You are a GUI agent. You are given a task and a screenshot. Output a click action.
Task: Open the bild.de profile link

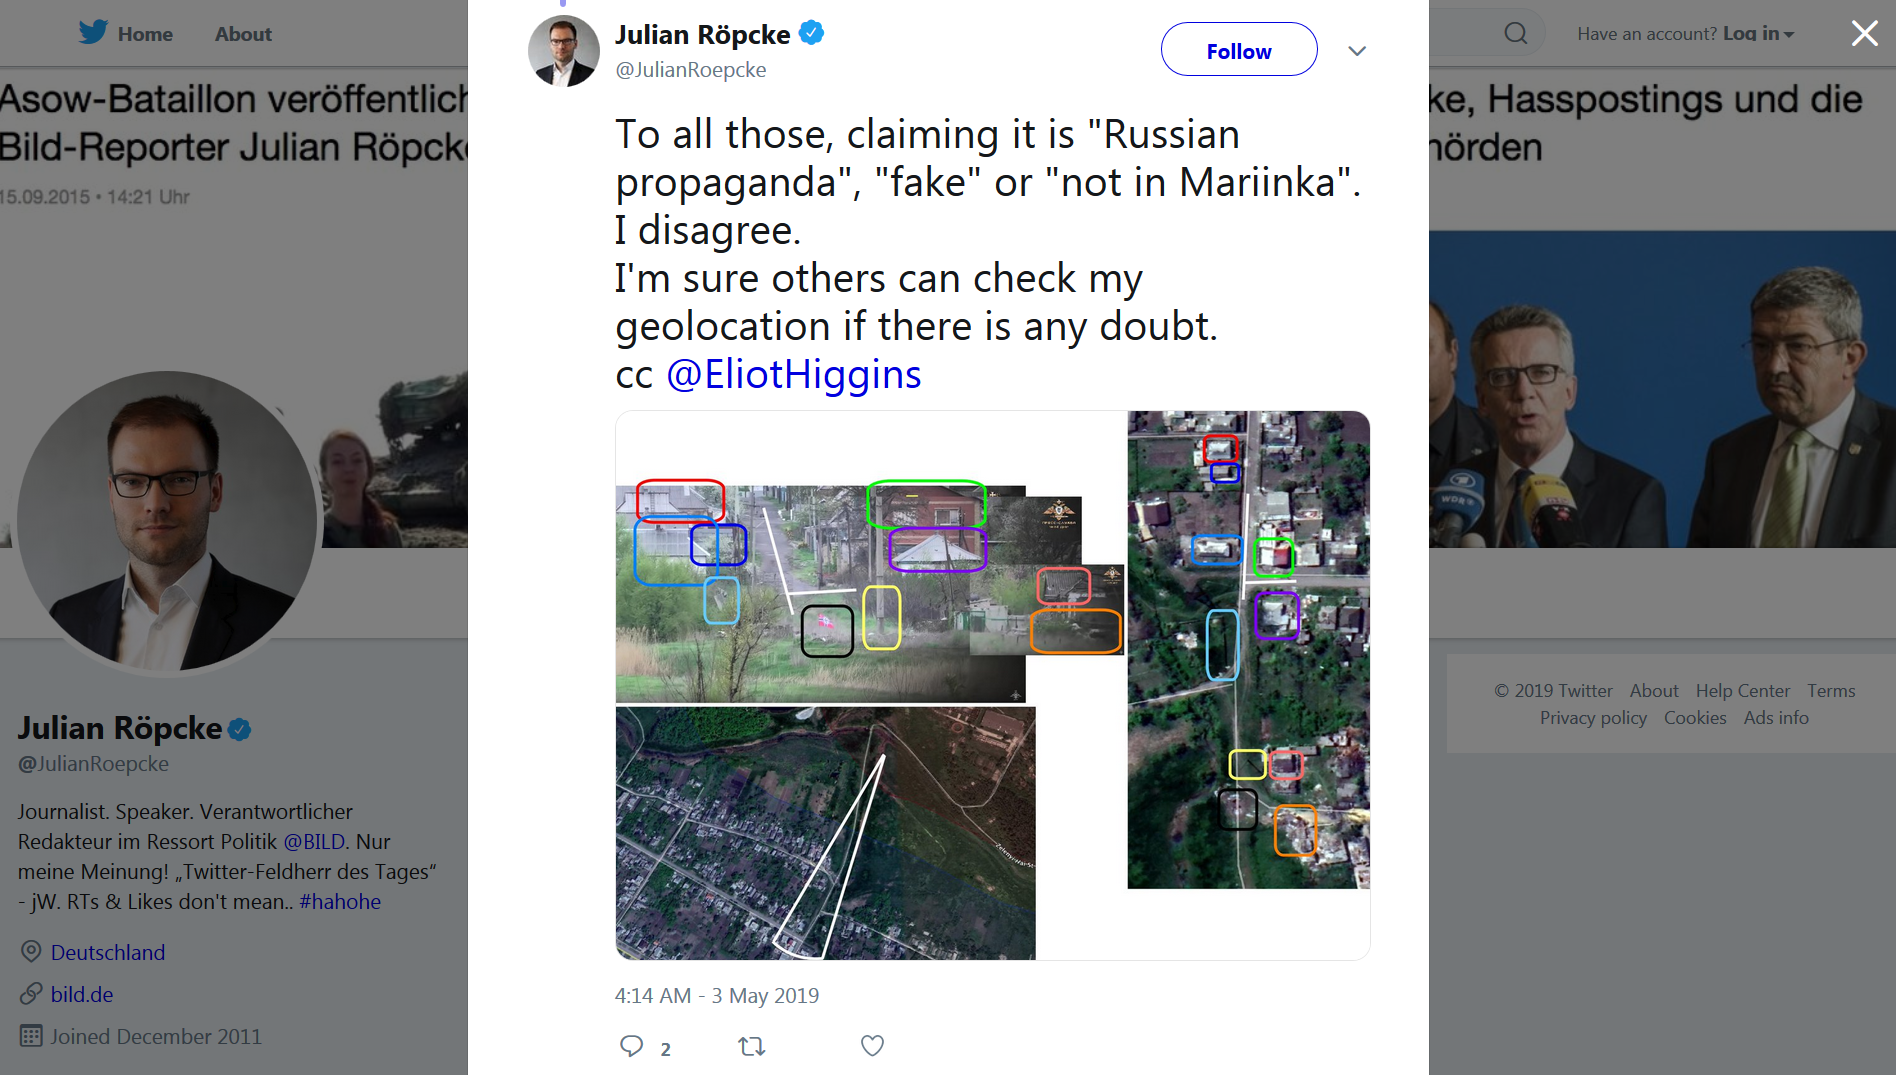(82, 994)
